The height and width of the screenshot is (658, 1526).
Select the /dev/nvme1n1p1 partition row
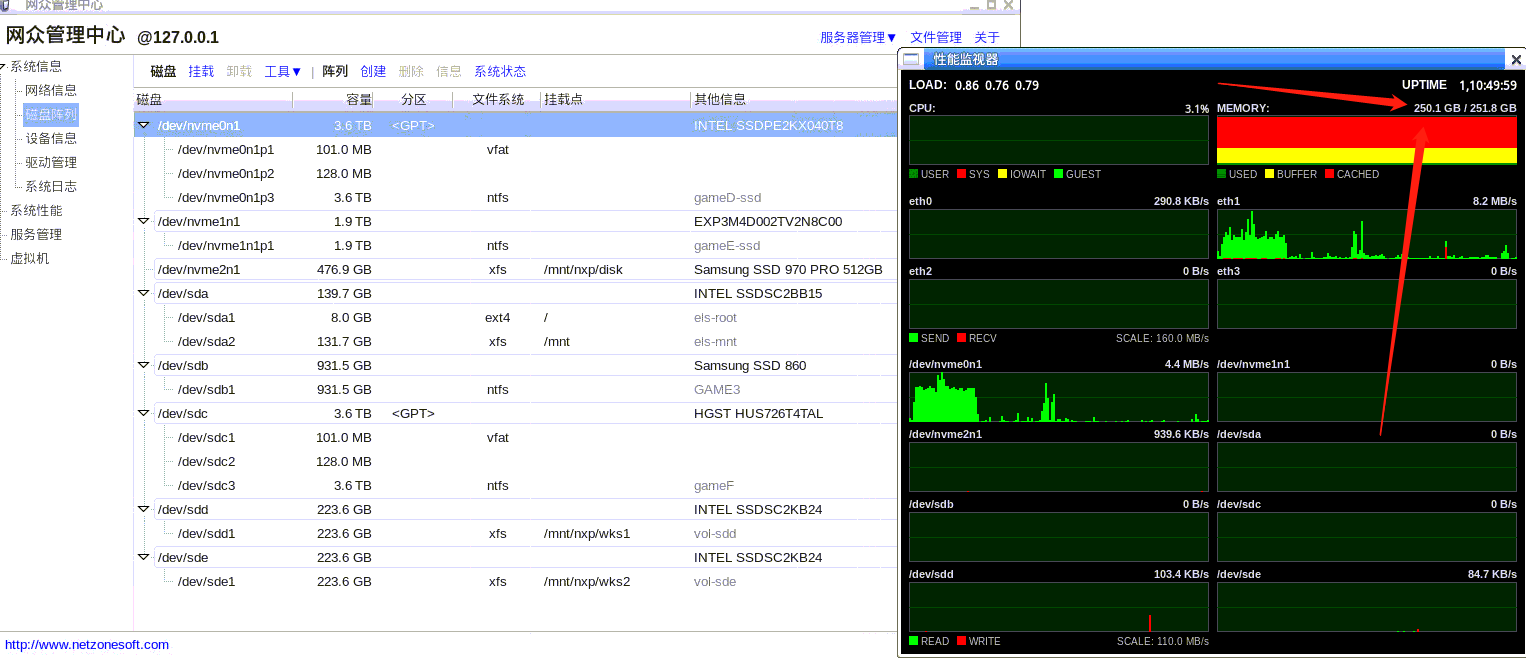[516, 246]
